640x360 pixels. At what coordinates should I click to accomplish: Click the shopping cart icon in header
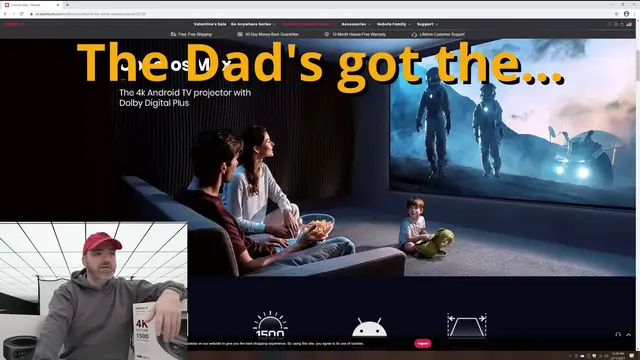[622, 24]
